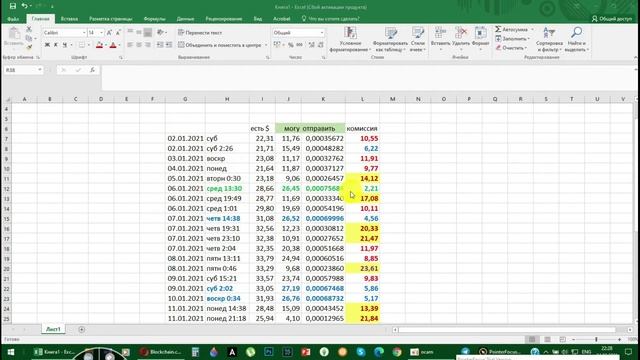Click the Cut scissors icon
The width and height of the screenshot is (640, 360).
pos(29,29)
